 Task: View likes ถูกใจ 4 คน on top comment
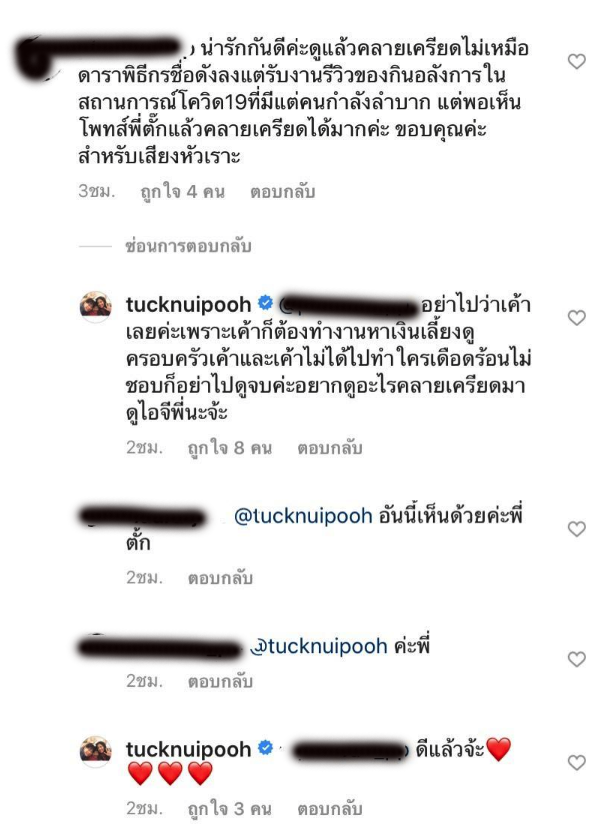[182, 192]
